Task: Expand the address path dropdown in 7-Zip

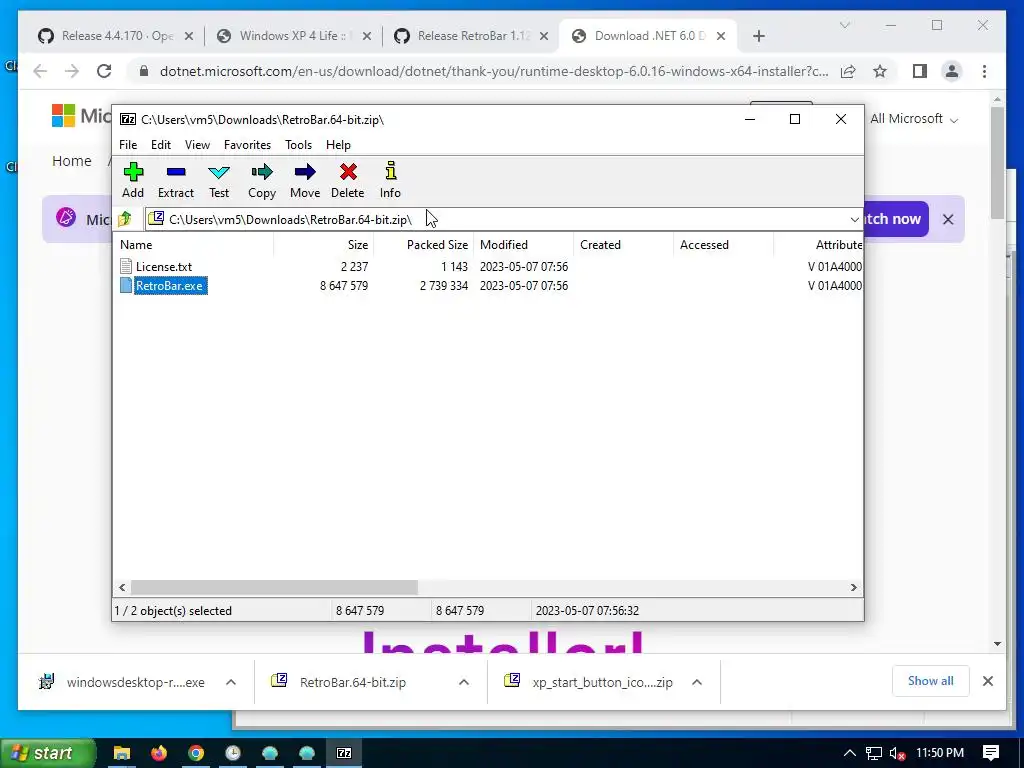Action: pos(854,219)
